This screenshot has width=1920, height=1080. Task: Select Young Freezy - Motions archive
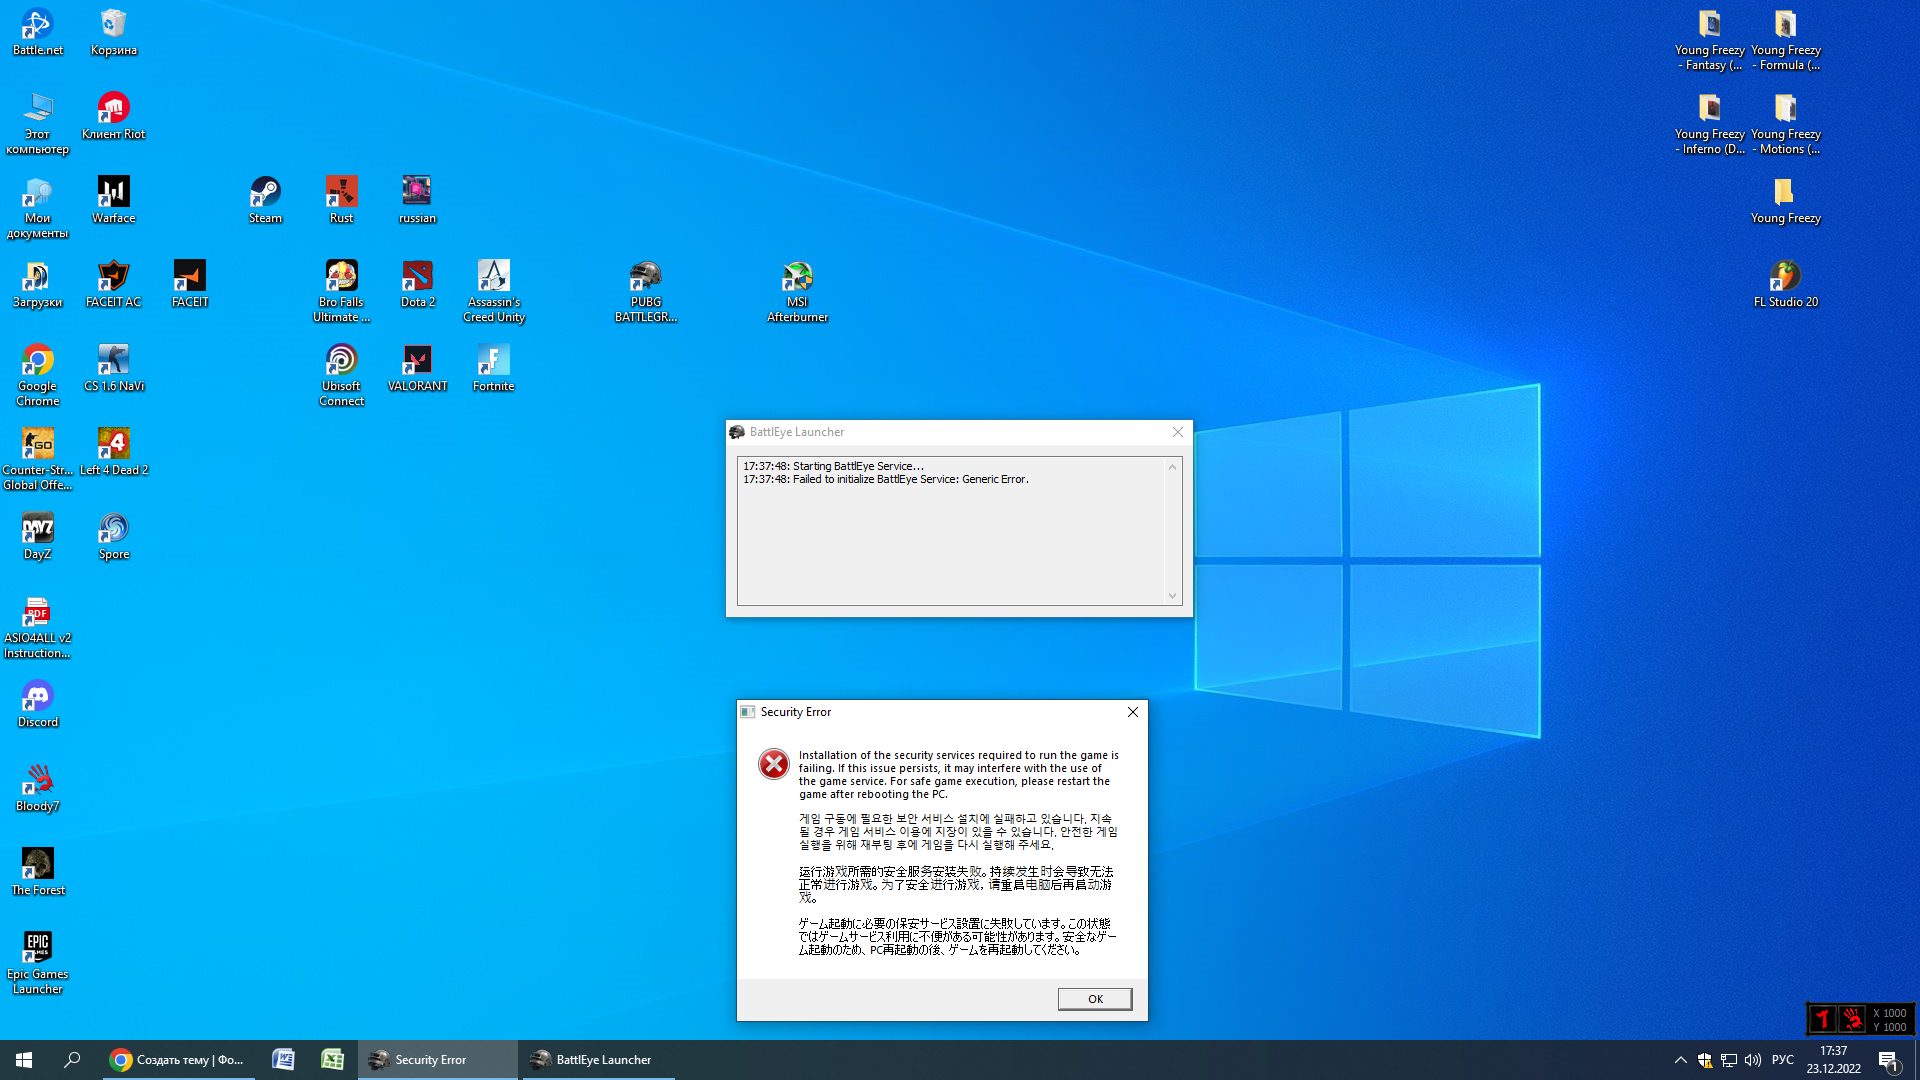click(1786, 123)
